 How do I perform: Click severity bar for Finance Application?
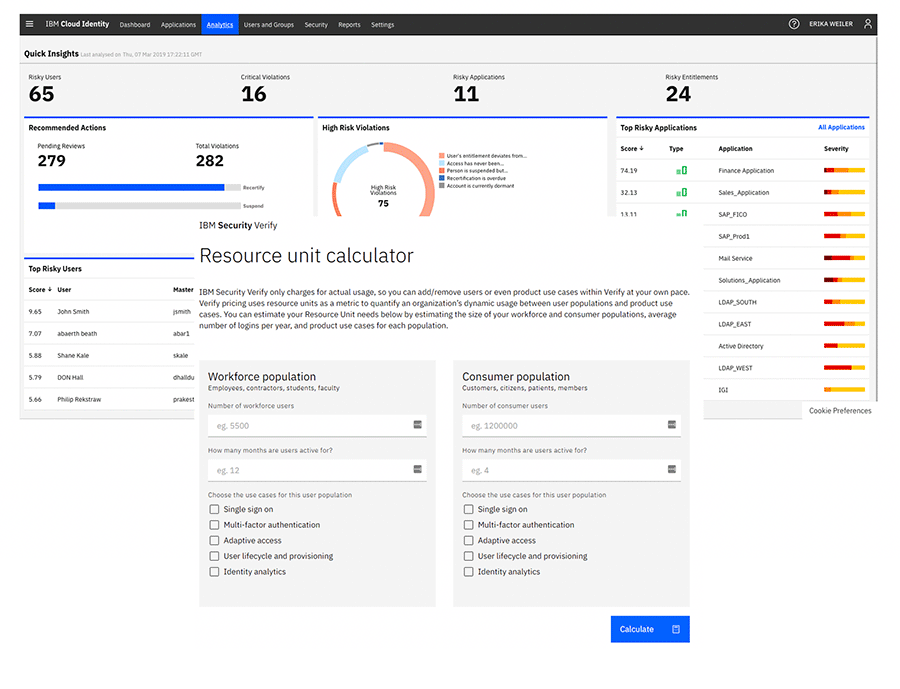(x=844, y=171)
